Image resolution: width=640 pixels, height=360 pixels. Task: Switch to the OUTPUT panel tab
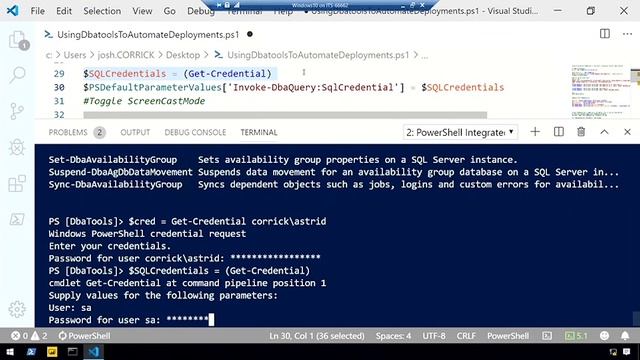coord(135,132)
